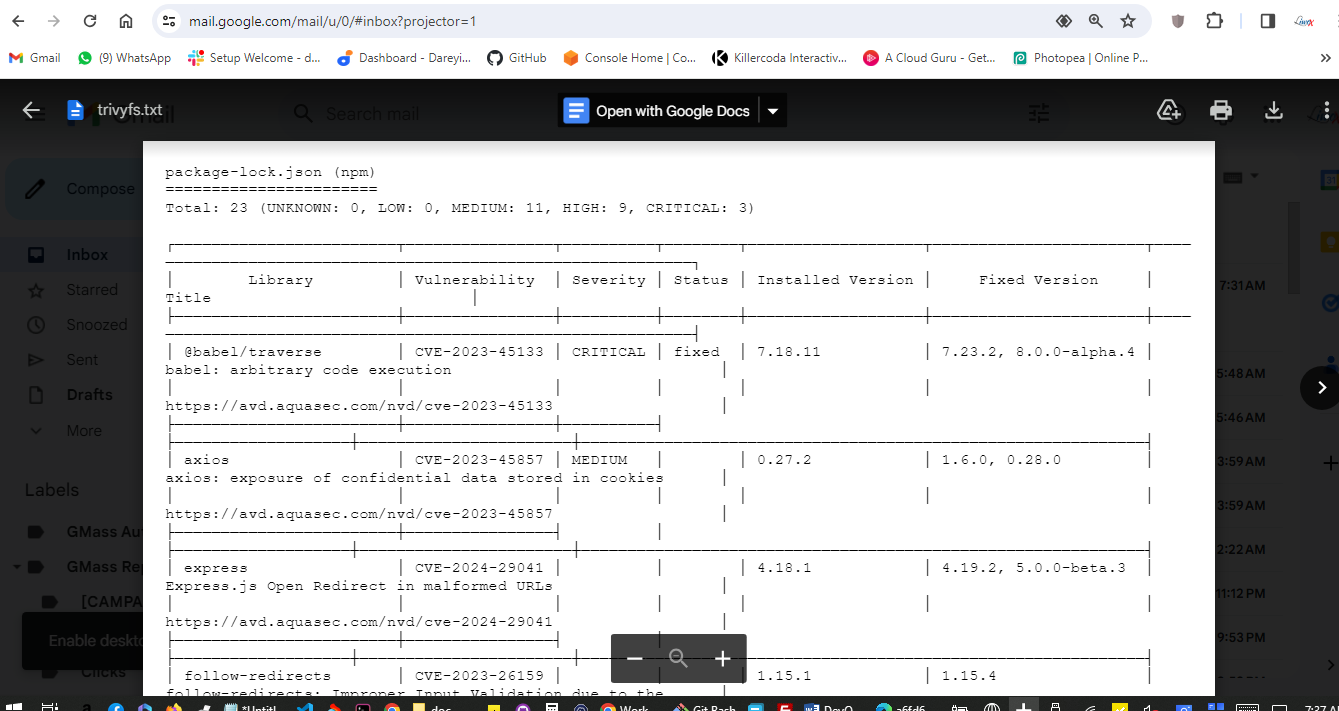Add file to Google Drive
Viewport: 1339px width, 711px height.
click(x=1169, y=110)
